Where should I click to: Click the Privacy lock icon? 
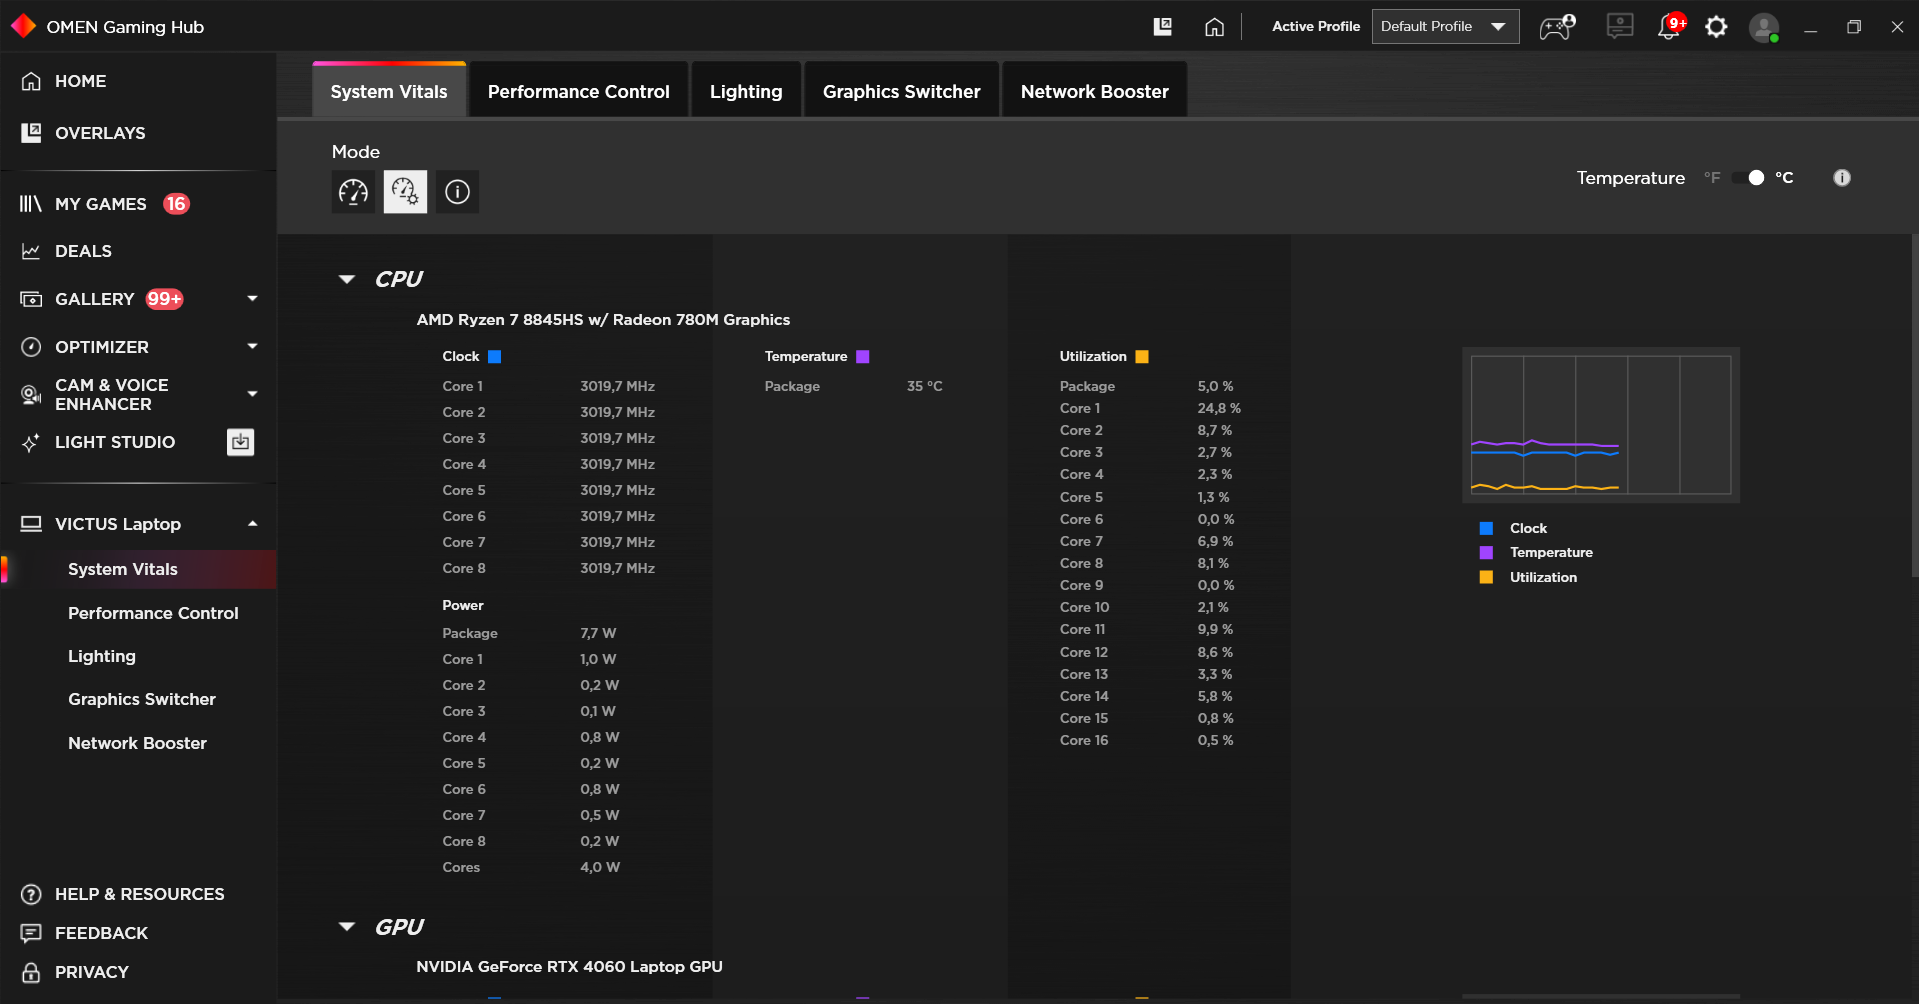pyautogui.click(x=31, y=972)
